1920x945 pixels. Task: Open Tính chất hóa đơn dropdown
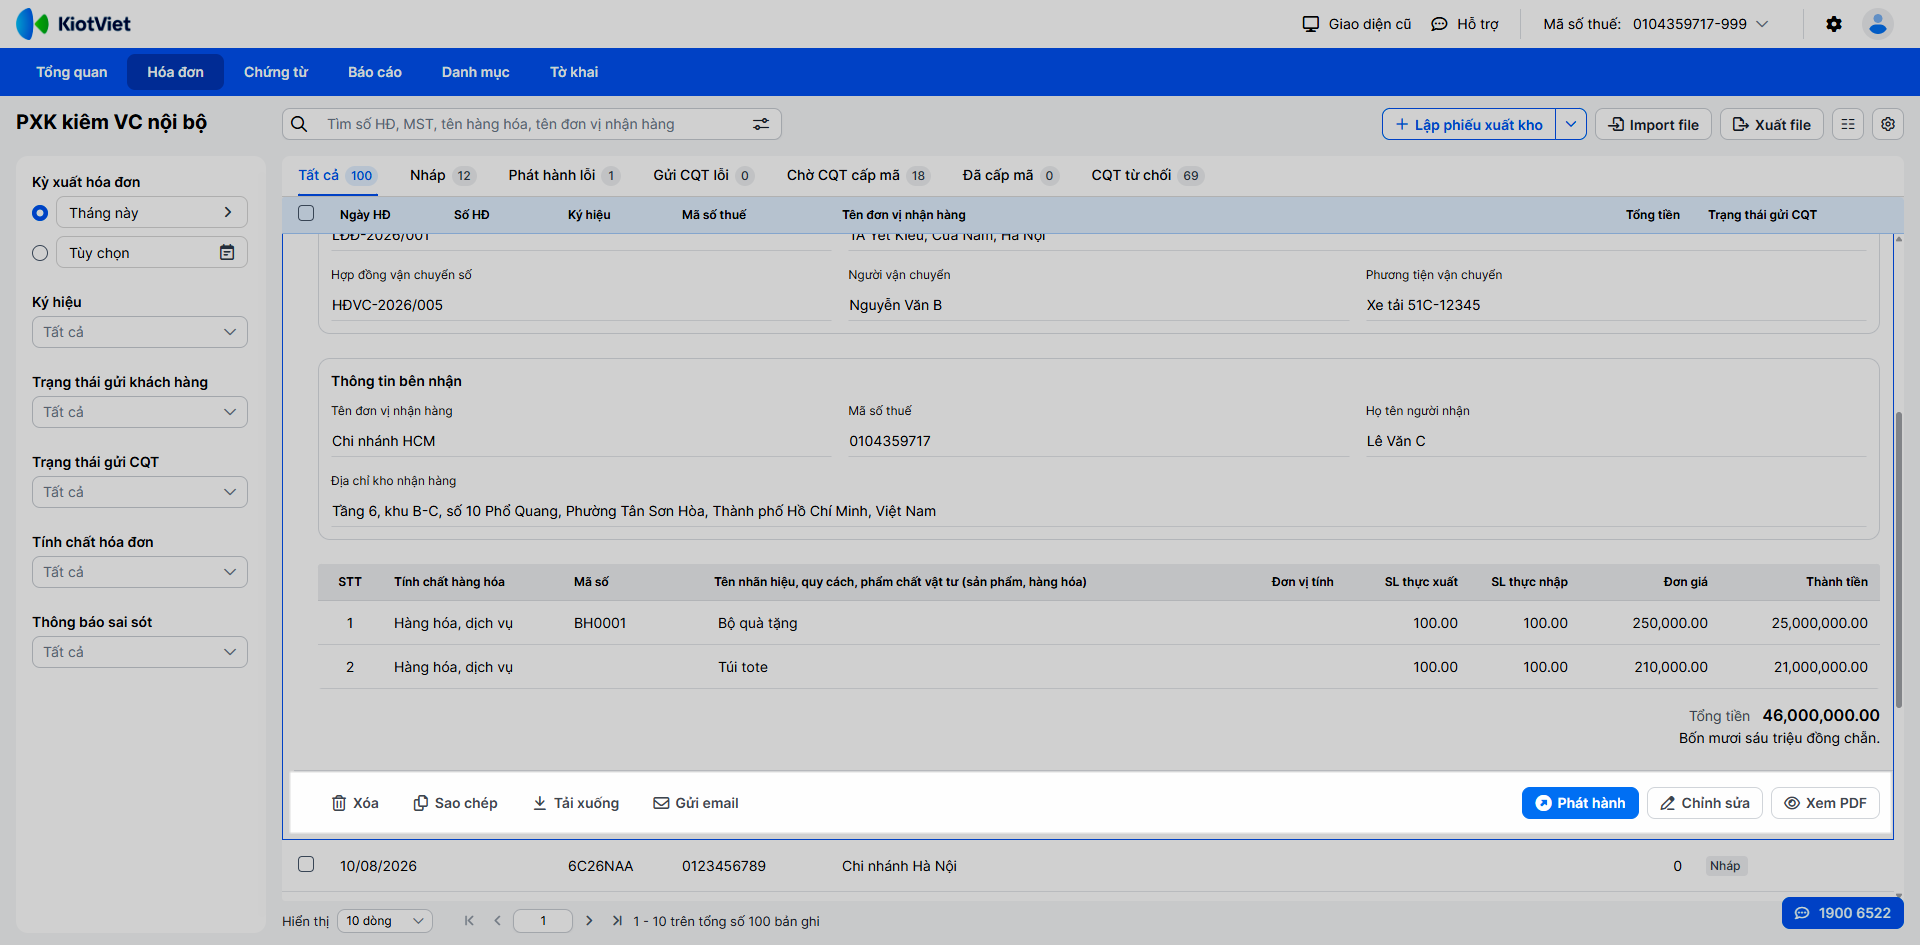[x=140, y=572]
